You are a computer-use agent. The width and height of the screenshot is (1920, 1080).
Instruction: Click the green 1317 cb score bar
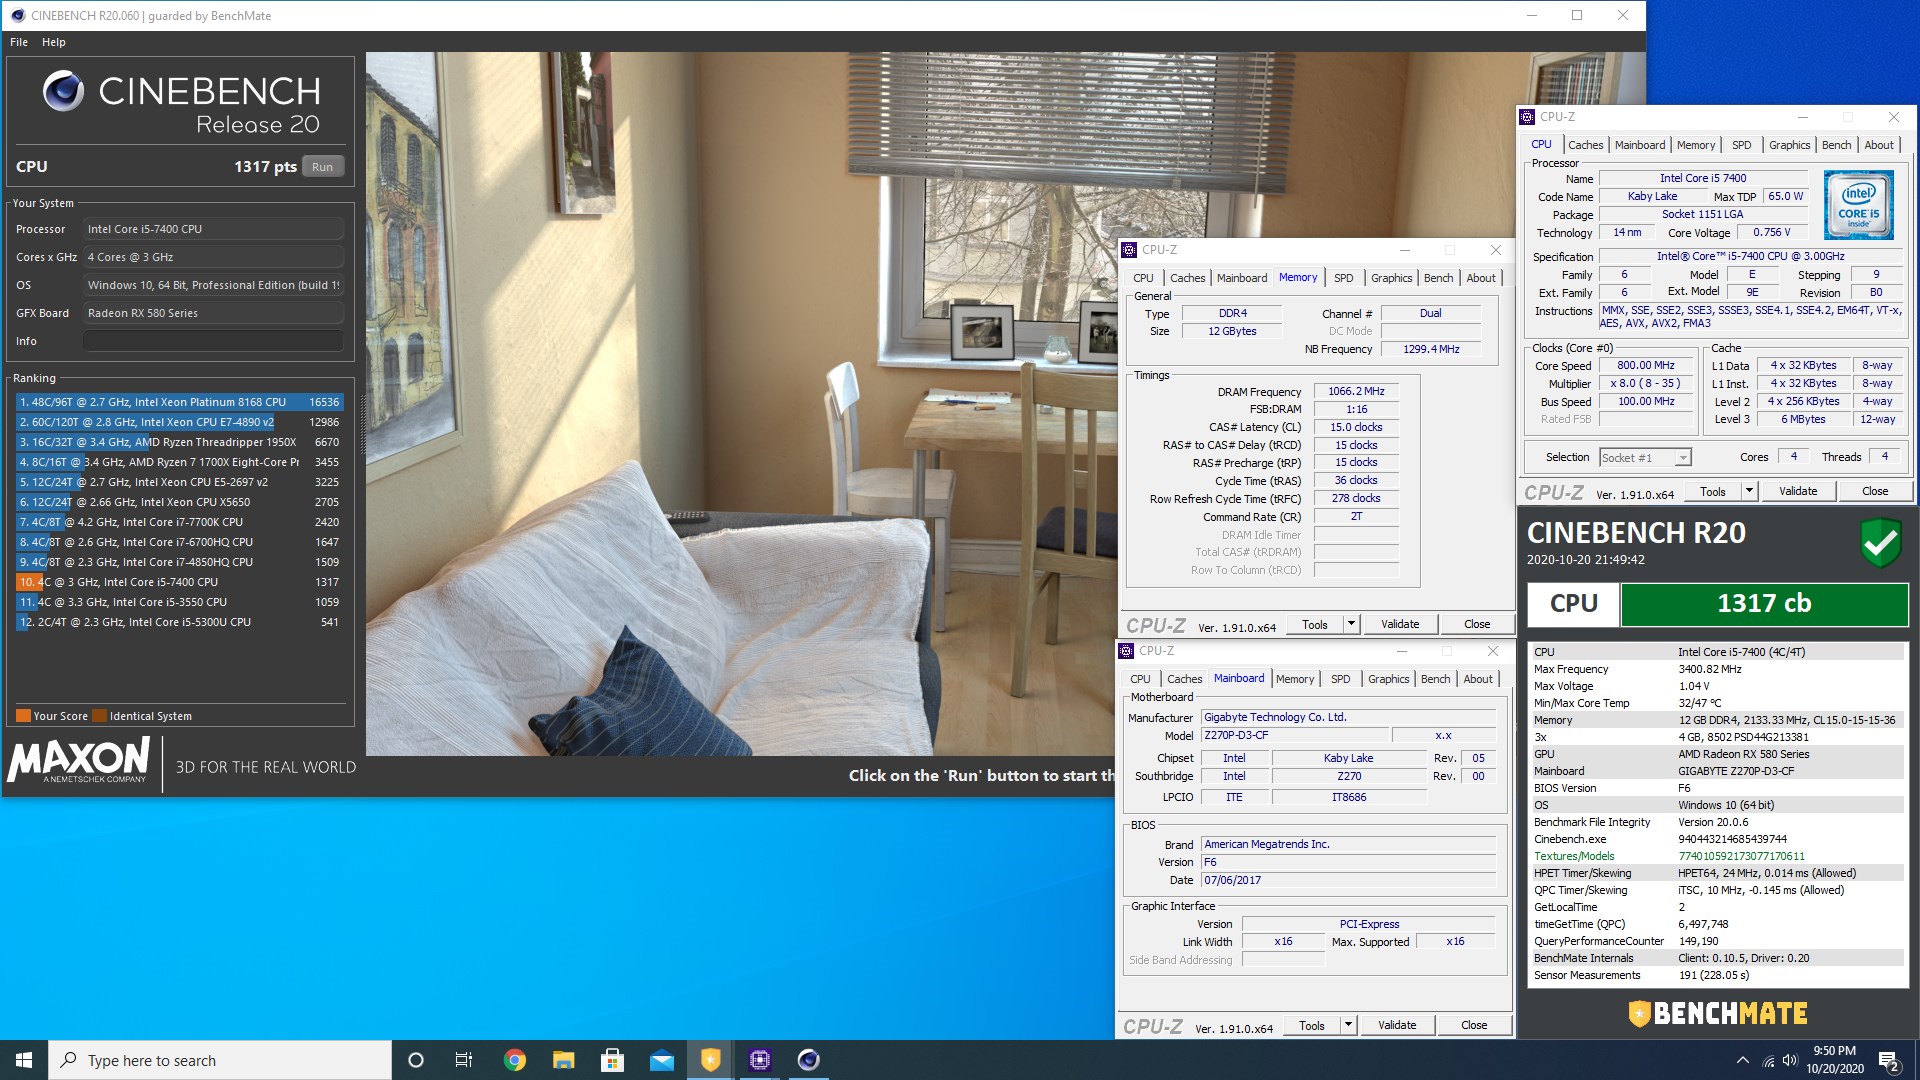tap(1764, 604)
